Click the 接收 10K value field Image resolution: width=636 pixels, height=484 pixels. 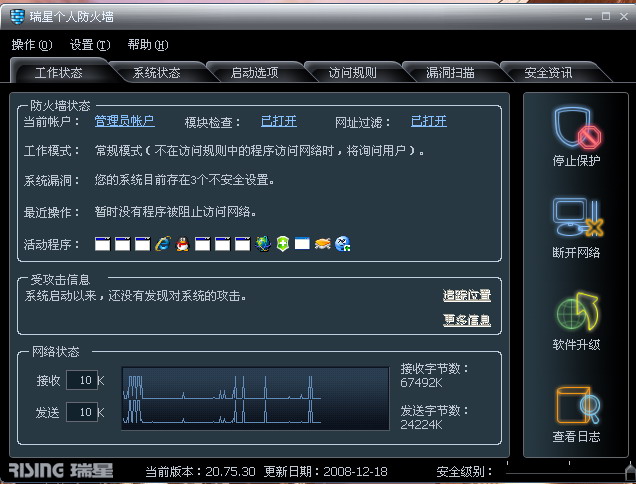pos(82,380)
